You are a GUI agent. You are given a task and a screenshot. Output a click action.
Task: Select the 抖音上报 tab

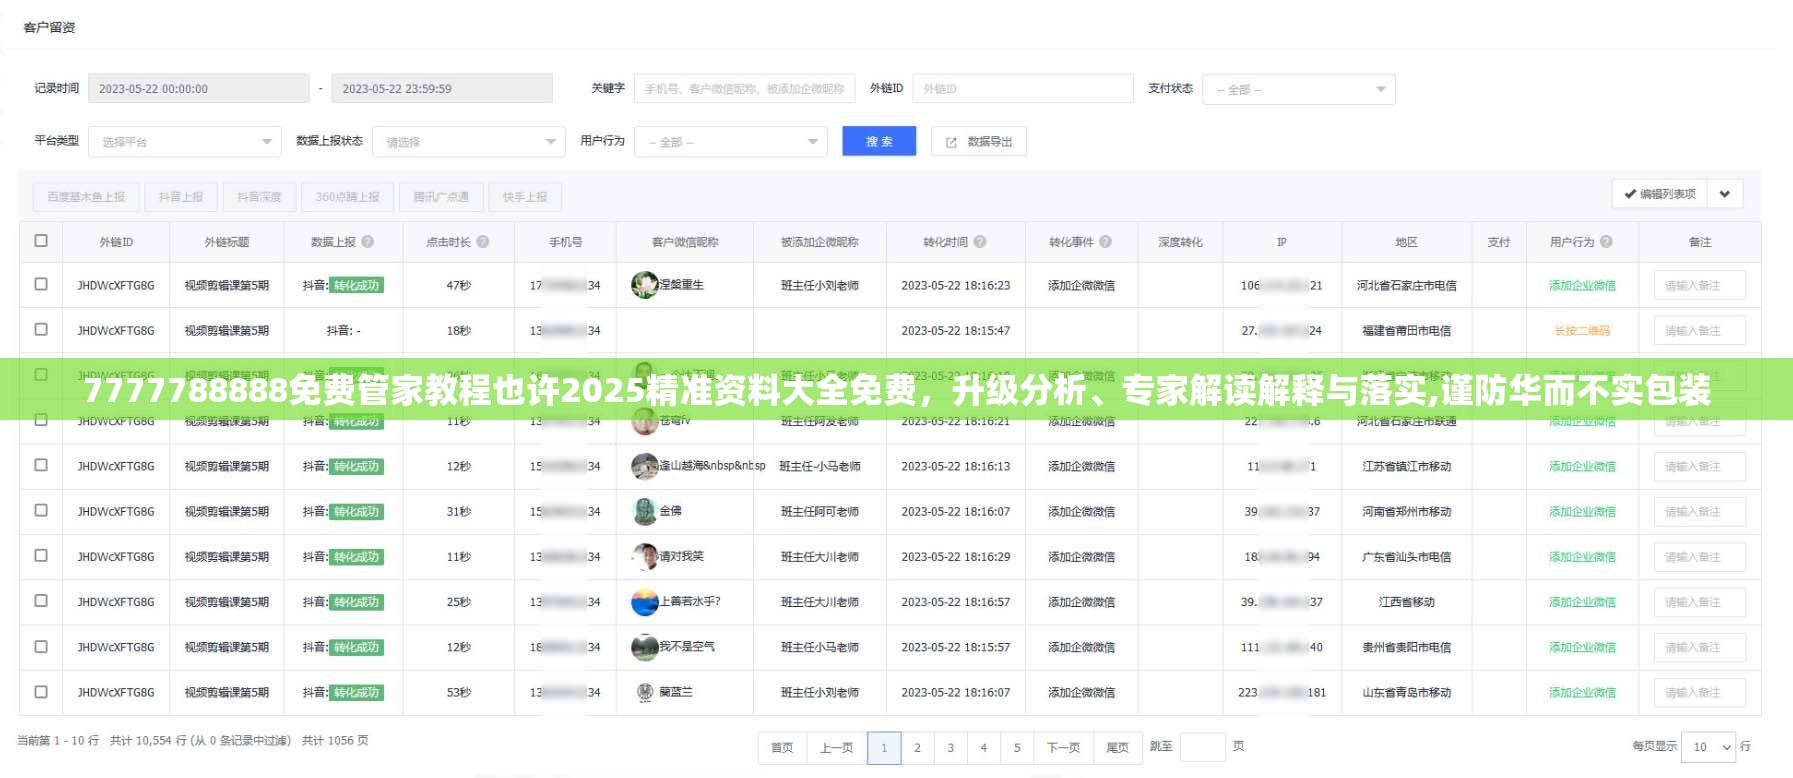click(181, 197)
